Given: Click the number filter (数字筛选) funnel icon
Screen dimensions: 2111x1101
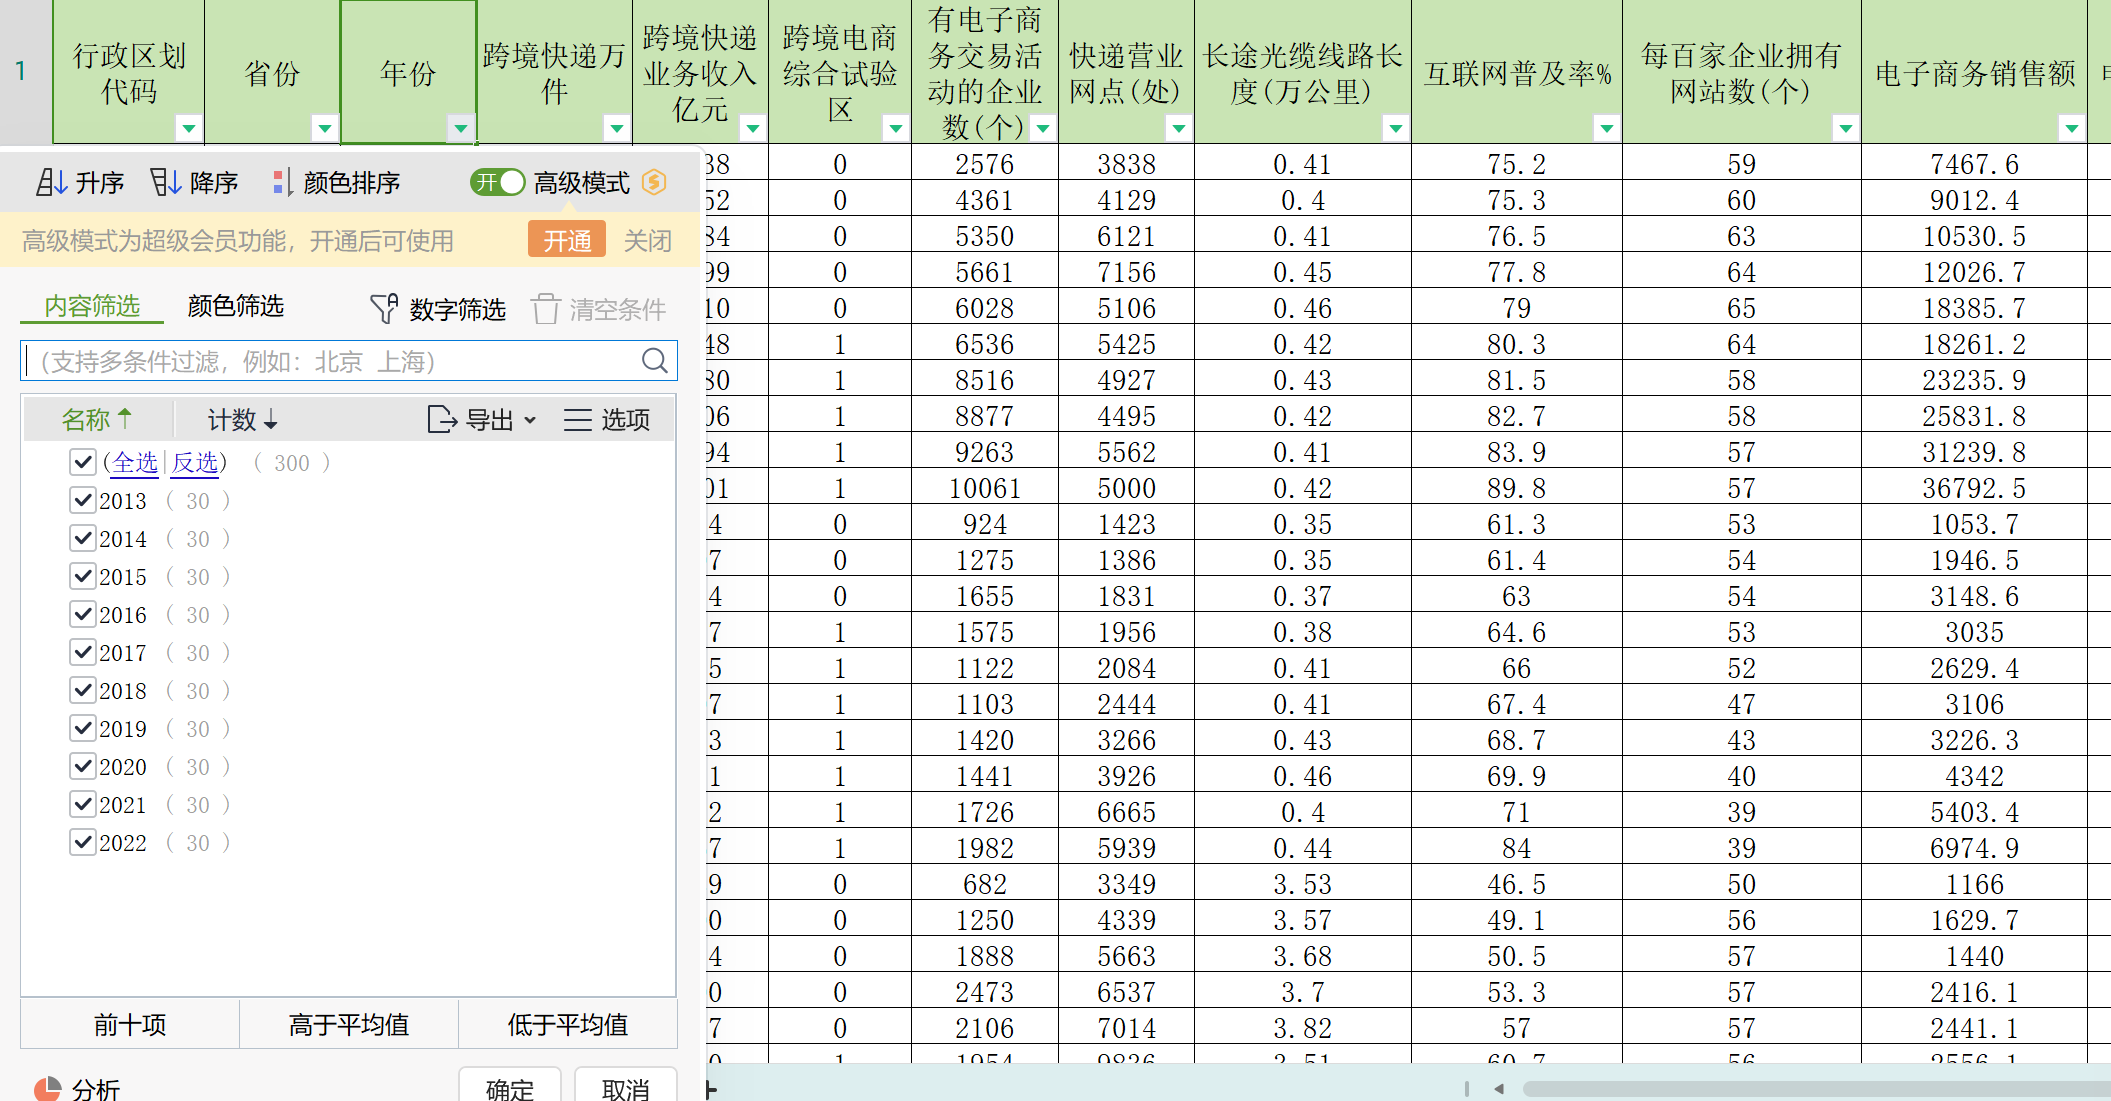Looking at the screenshot, I should 384,309.
